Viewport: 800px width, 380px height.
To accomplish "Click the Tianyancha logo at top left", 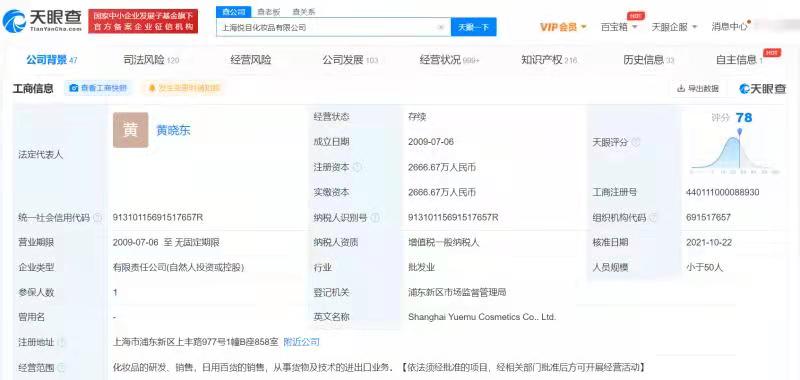I will (x=42, y=21).
